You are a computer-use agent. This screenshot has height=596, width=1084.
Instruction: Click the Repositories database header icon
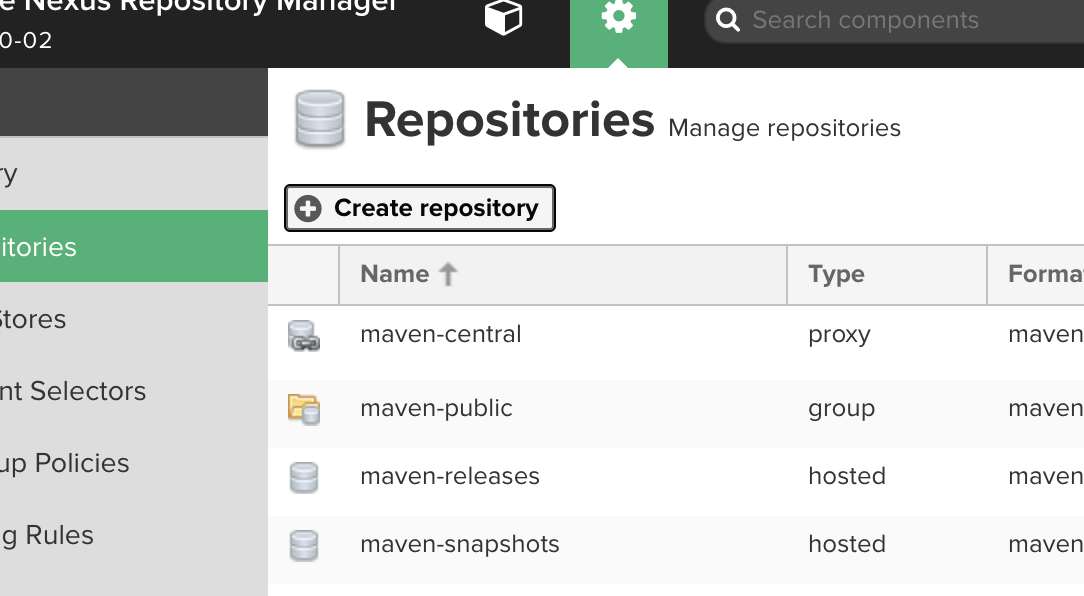pyautogui.click(x=319, y=119)
